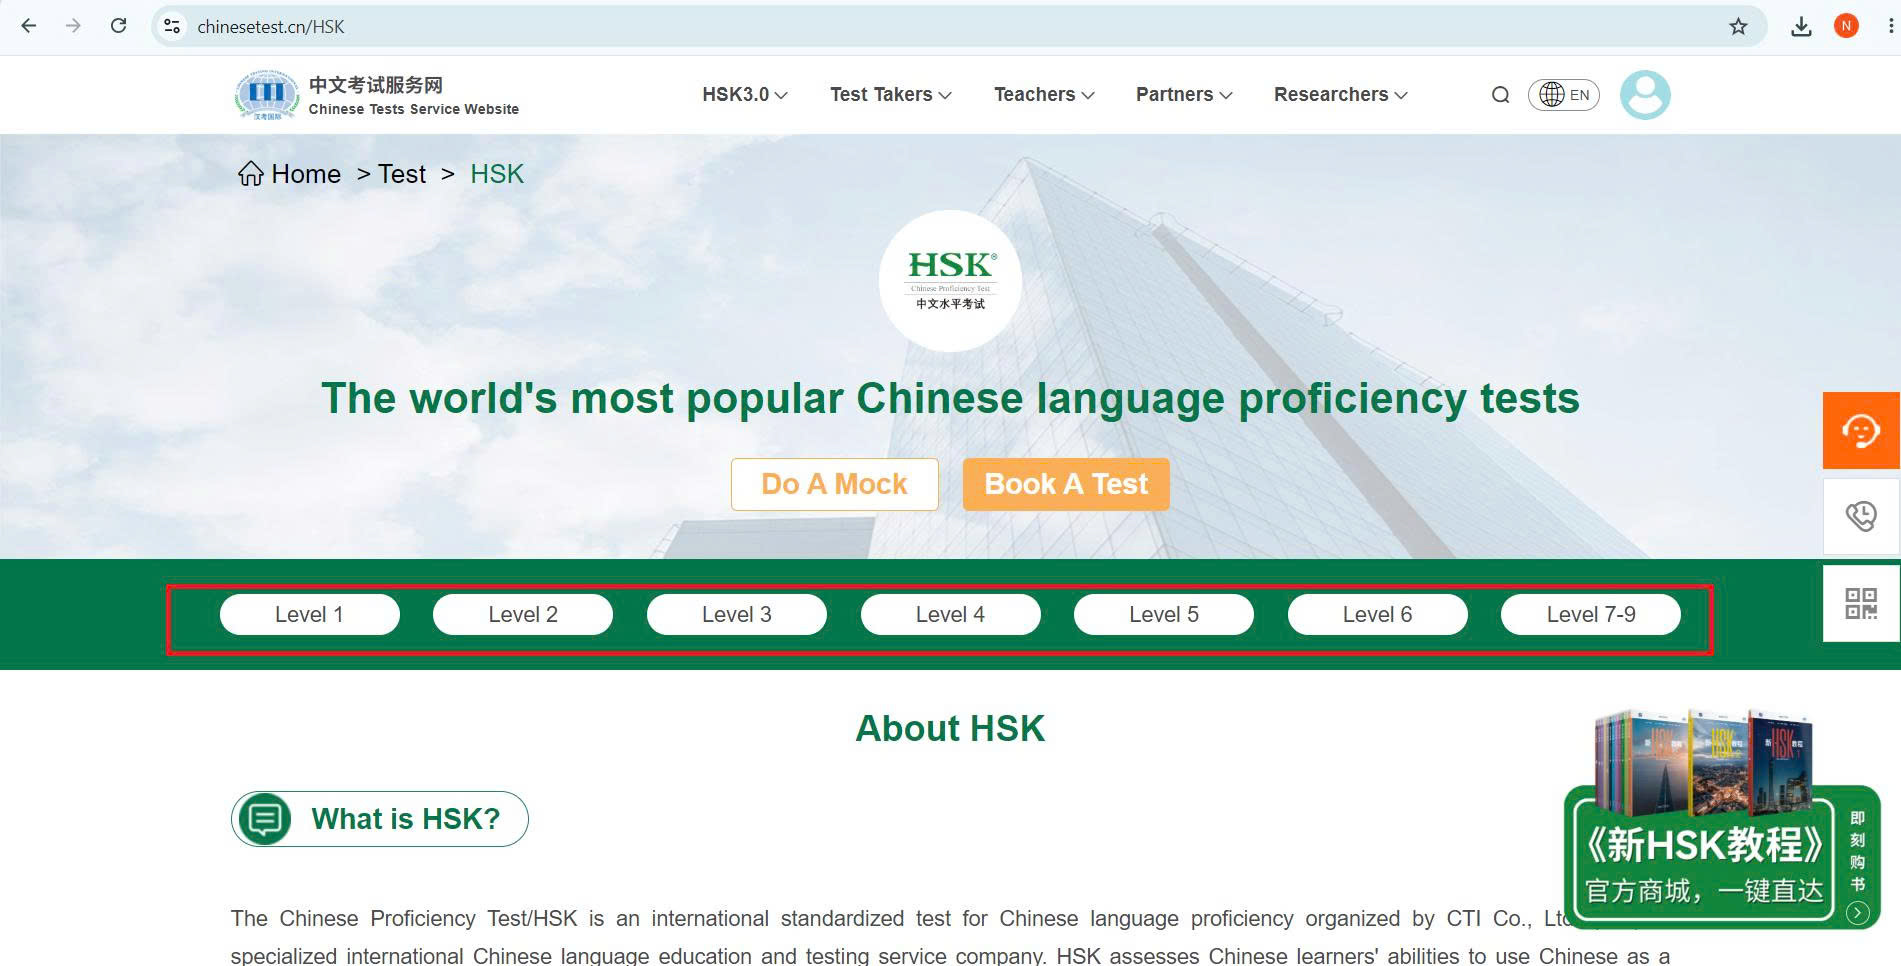
Task: Open the site search magnifier
Action: [x=1500, y=95]
